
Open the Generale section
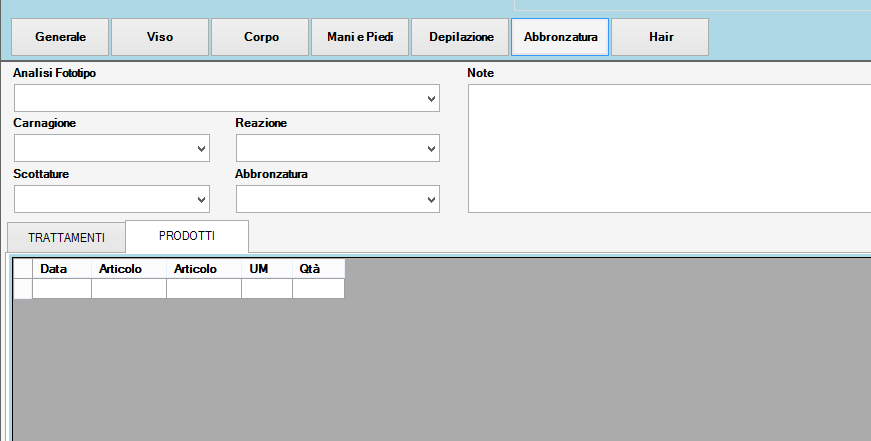pyautogui.click(x=60, y=37)
